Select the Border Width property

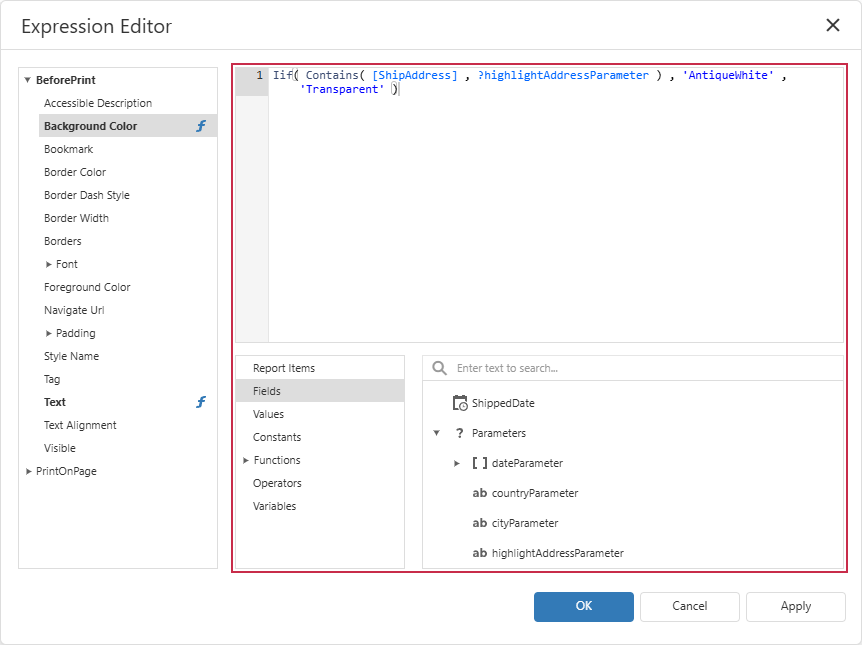point(128,218)
